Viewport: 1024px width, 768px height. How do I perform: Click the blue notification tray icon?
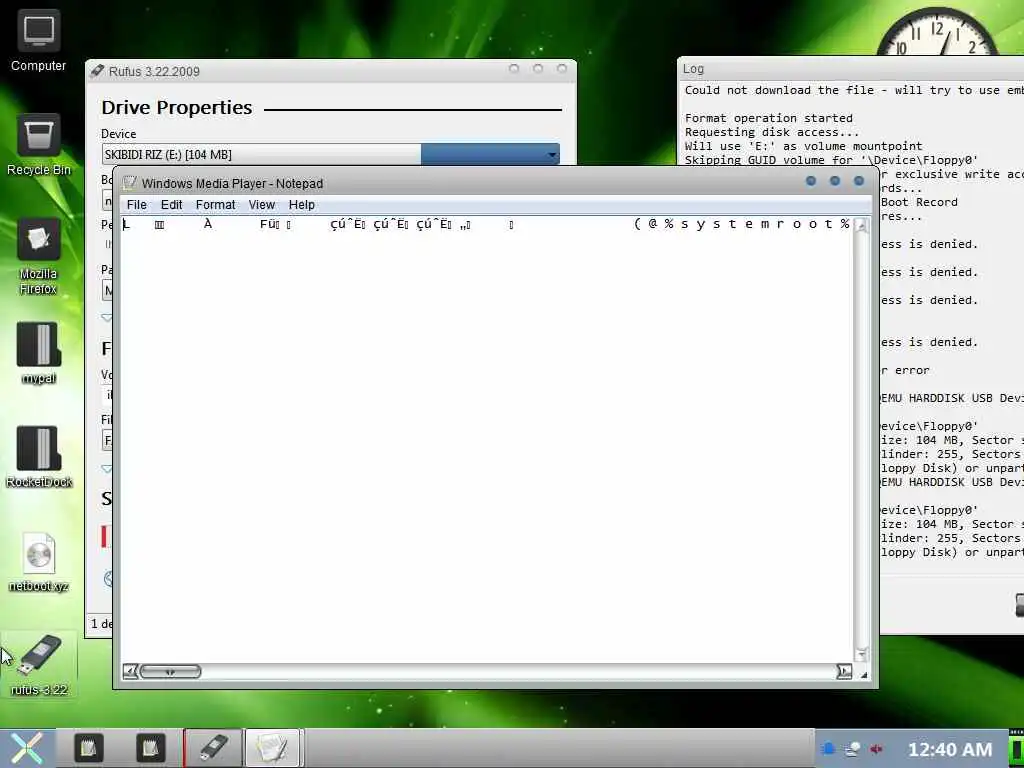(x=828, y=749)
